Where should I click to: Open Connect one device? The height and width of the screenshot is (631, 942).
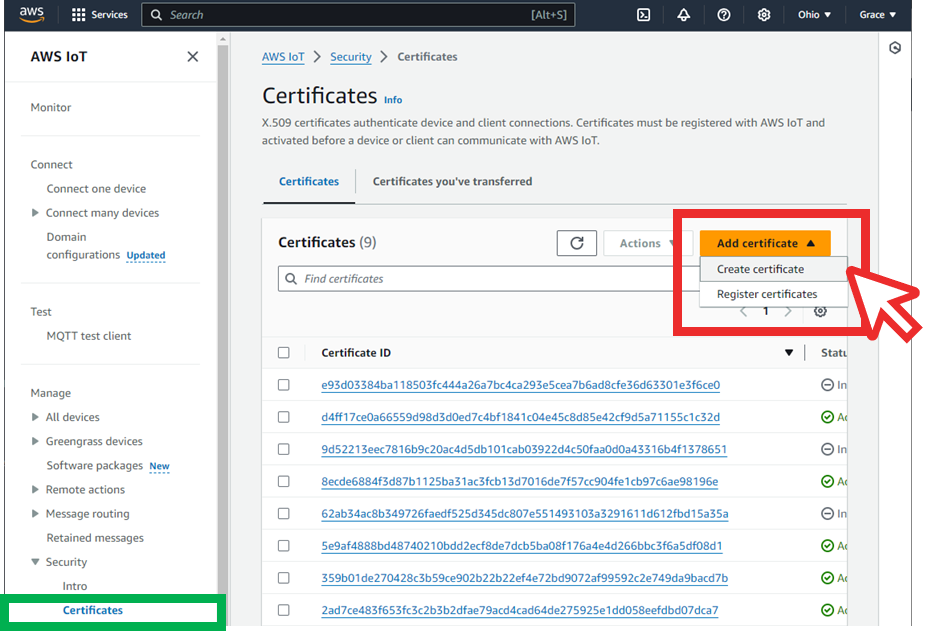(96, 189)
